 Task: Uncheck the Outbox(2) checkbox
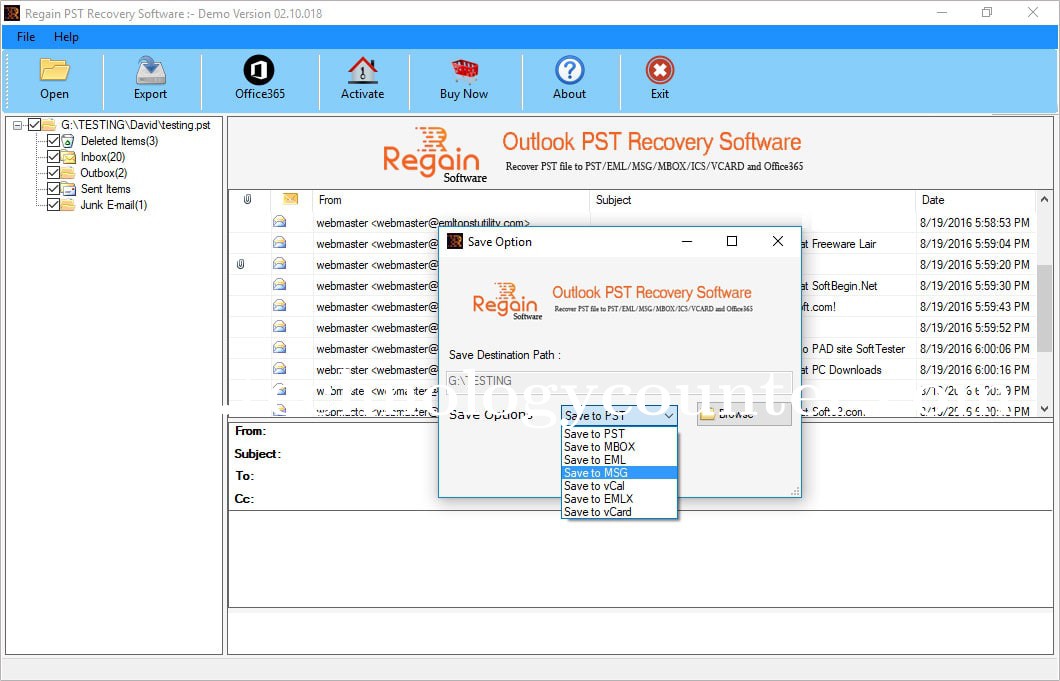click(x=53, y=172)
